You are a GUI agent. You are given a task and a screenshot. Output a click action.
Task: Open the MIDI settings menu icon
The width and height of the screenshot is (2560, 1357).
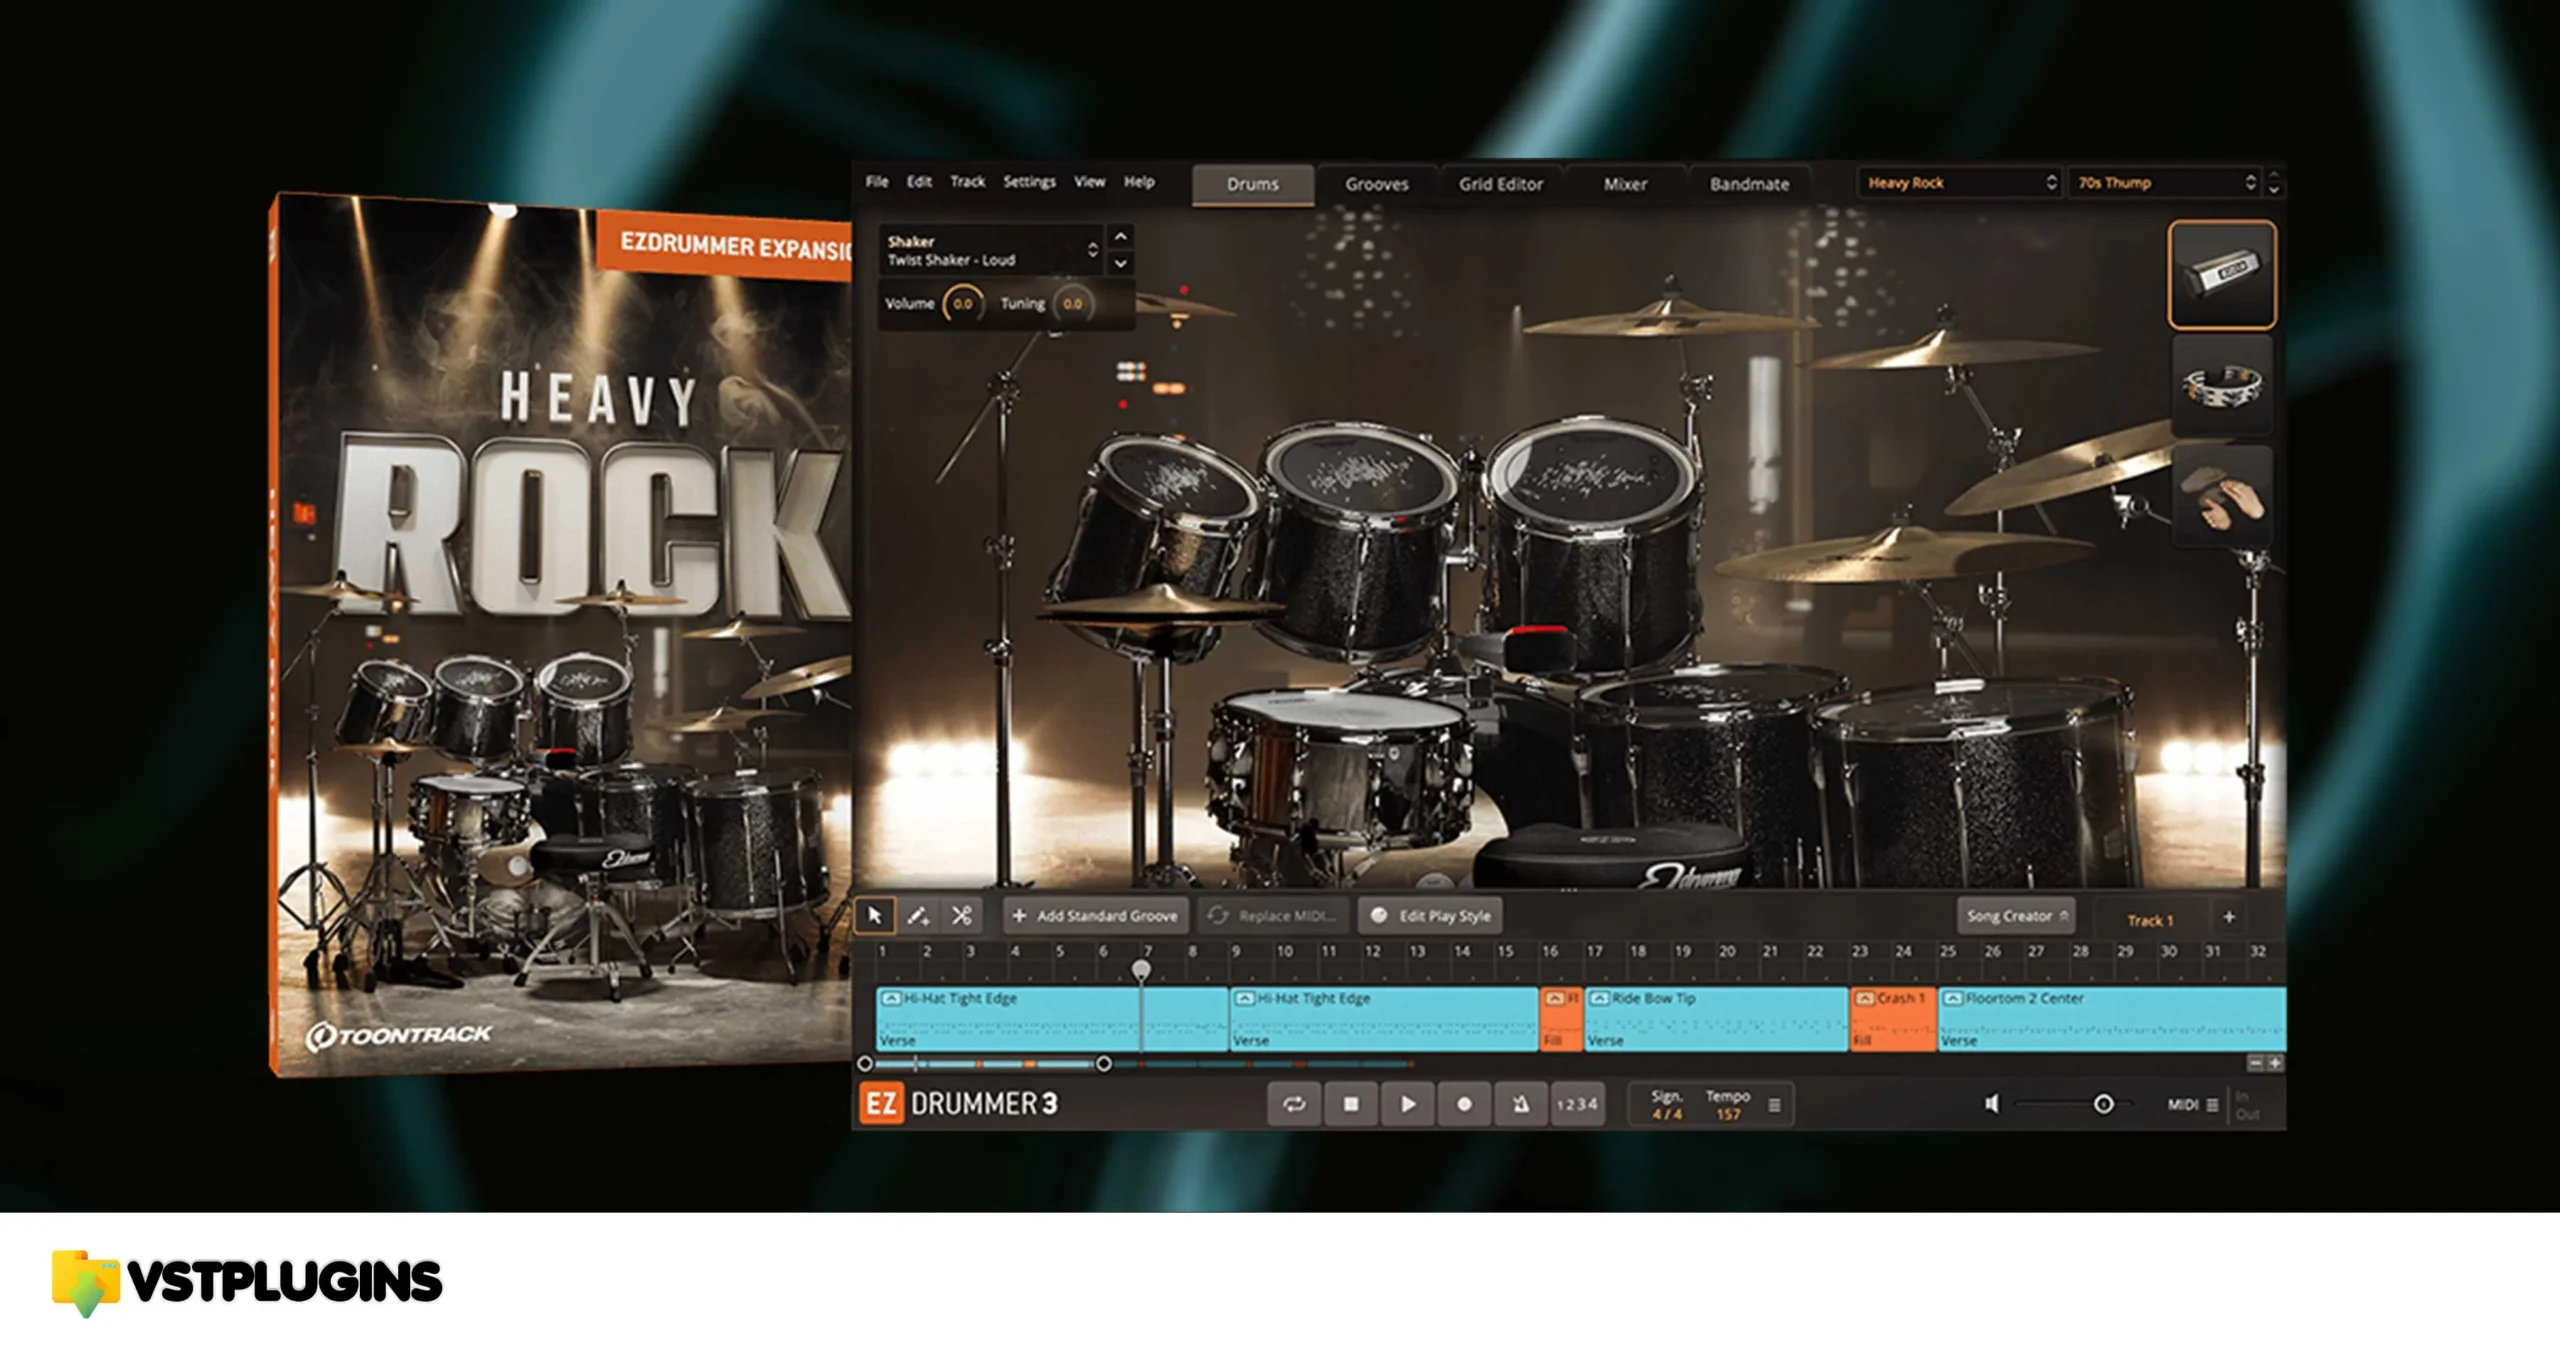pos(2213,1105)
